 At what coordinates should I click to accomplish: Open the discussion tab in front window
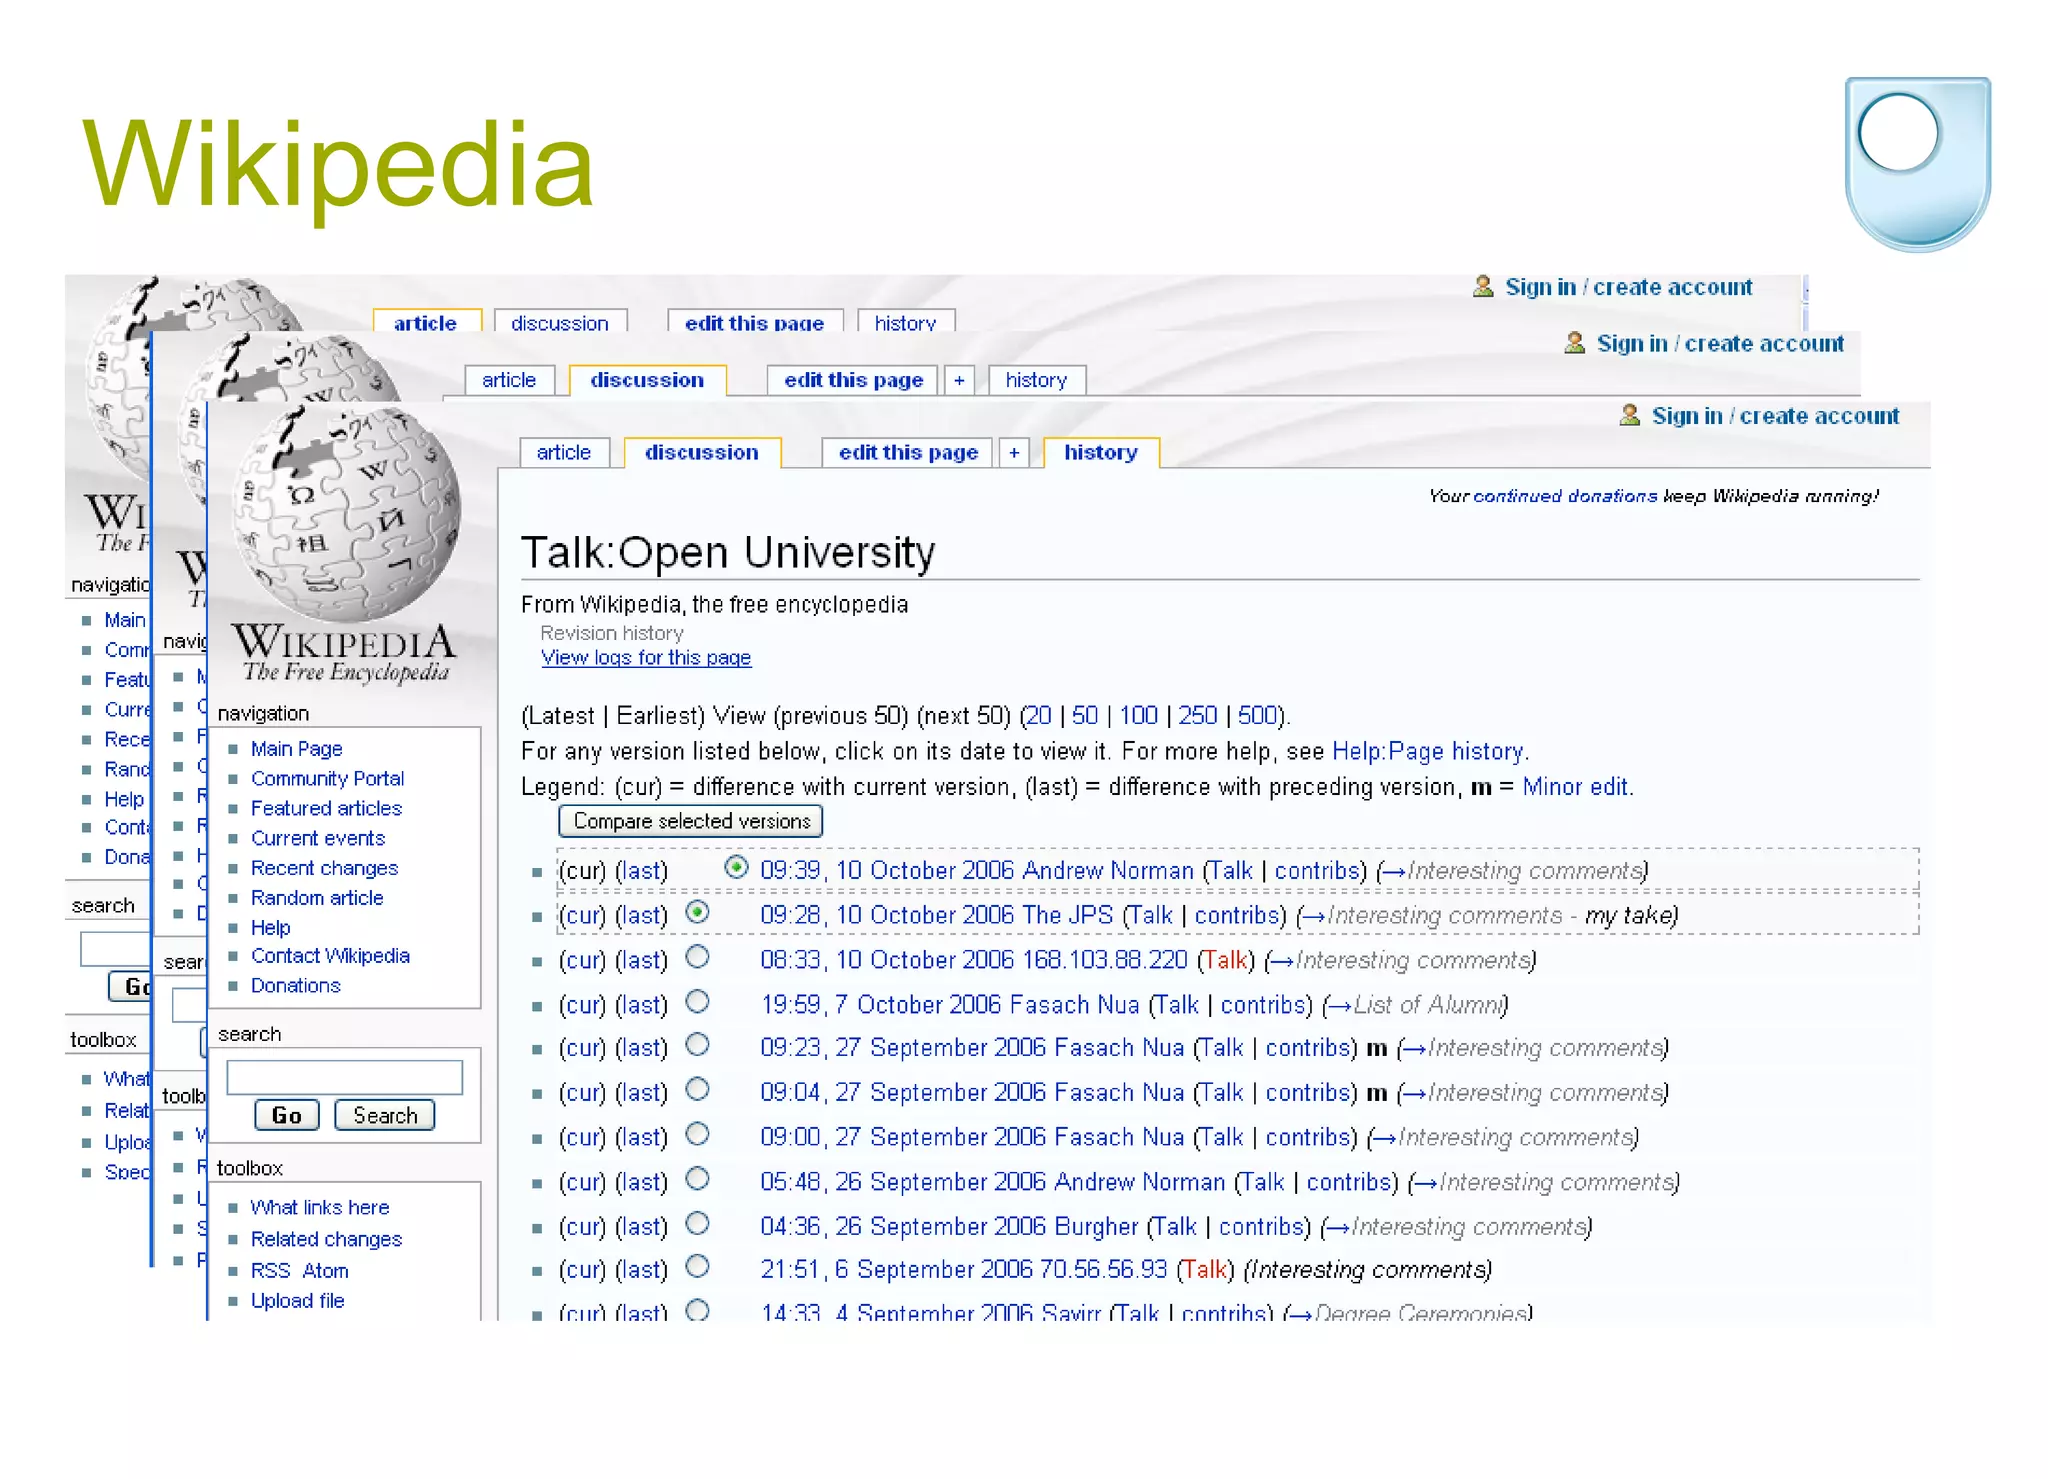(x=702, y=452)
